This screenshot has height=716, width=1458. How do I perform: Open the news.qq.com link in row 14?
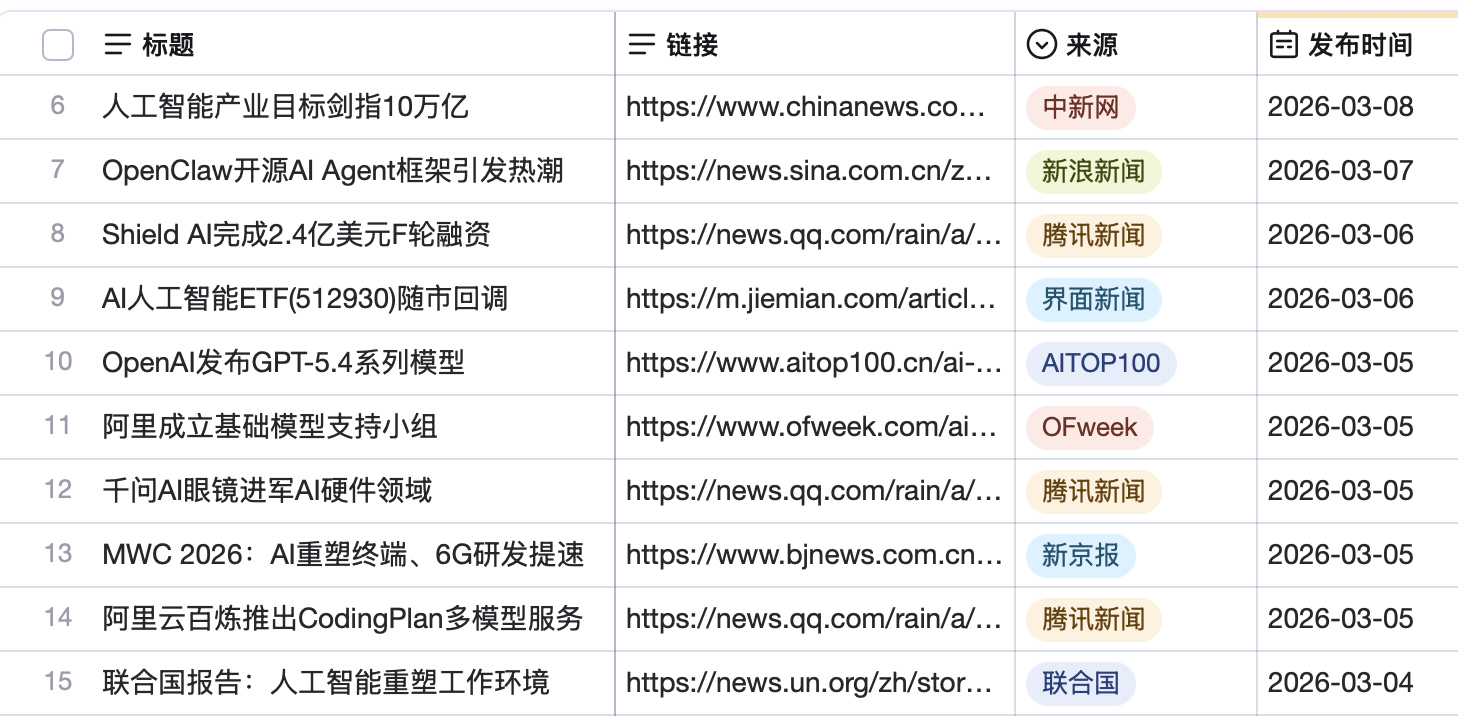coord(814,618)
